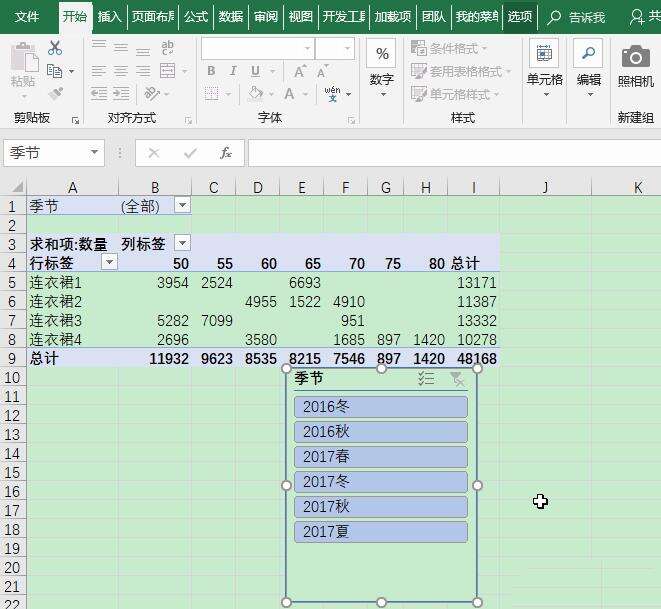This screenshot has height=609, width=661.
Task: Click the 条件格式 conditional formatting button
Action: click(449, 48)
